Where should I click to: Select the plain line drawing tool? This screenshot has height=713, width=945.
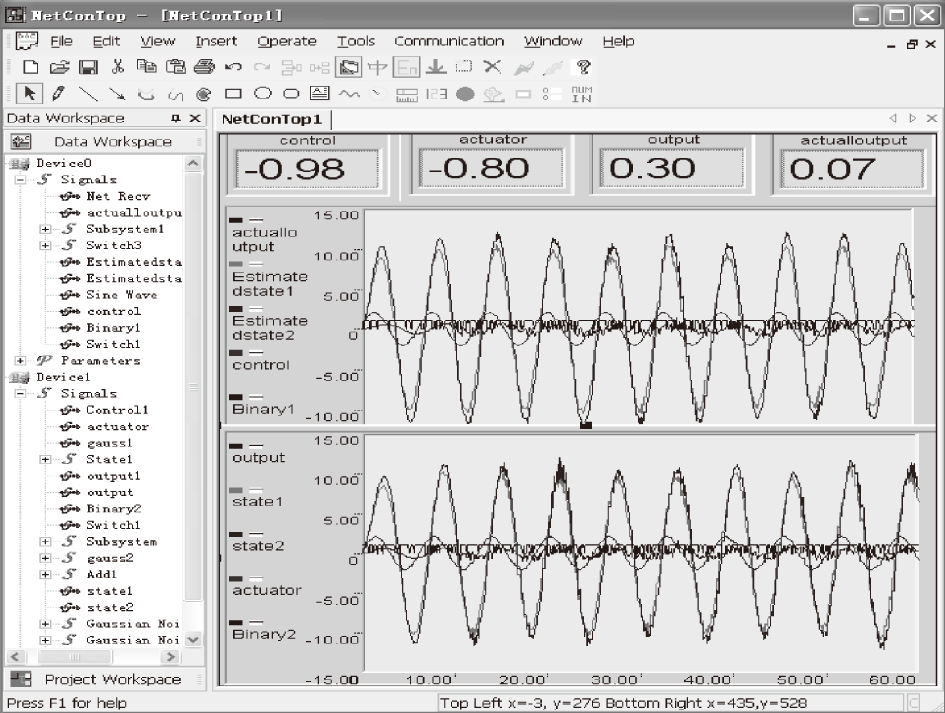click(x=88, y=93)
